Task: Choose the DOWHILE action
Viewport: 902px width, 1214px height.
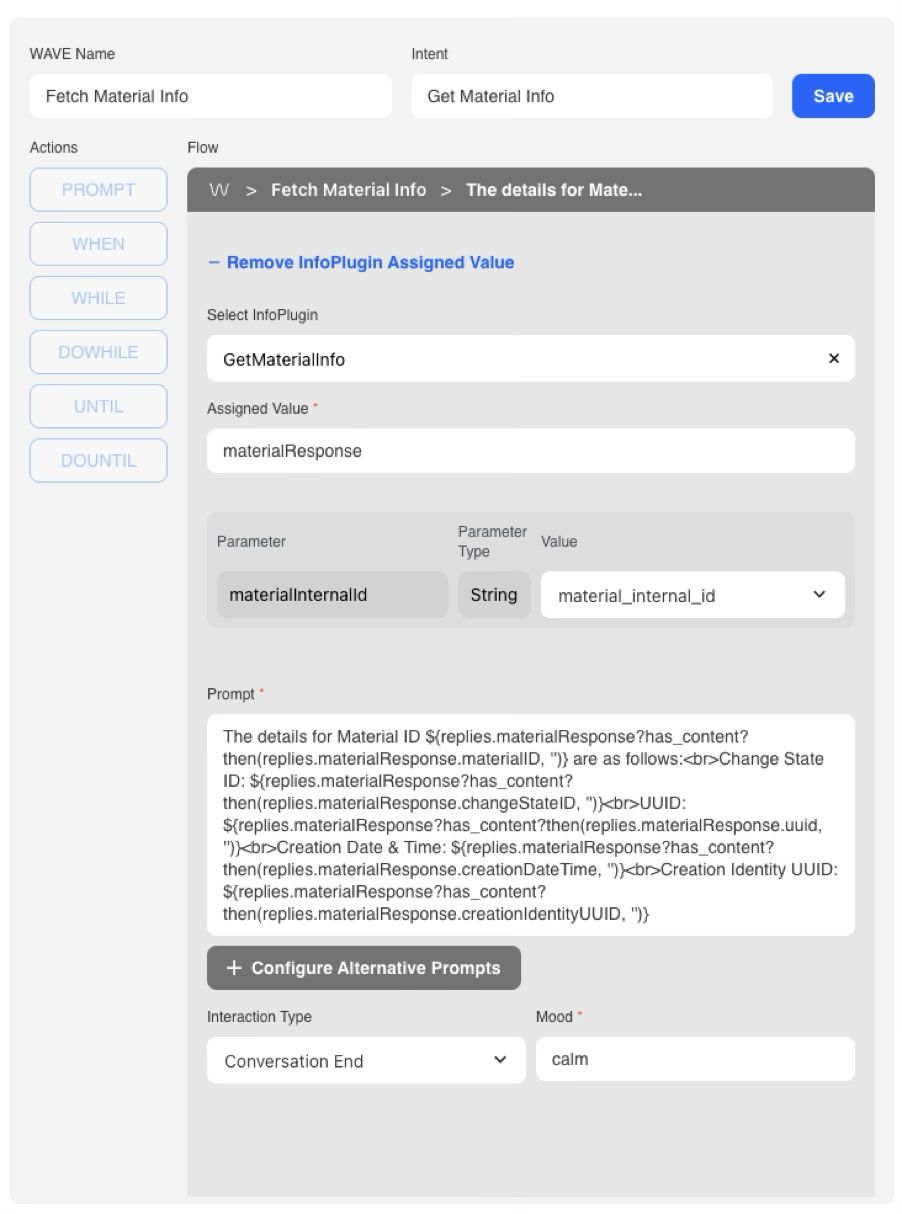Action: [98, 352]
